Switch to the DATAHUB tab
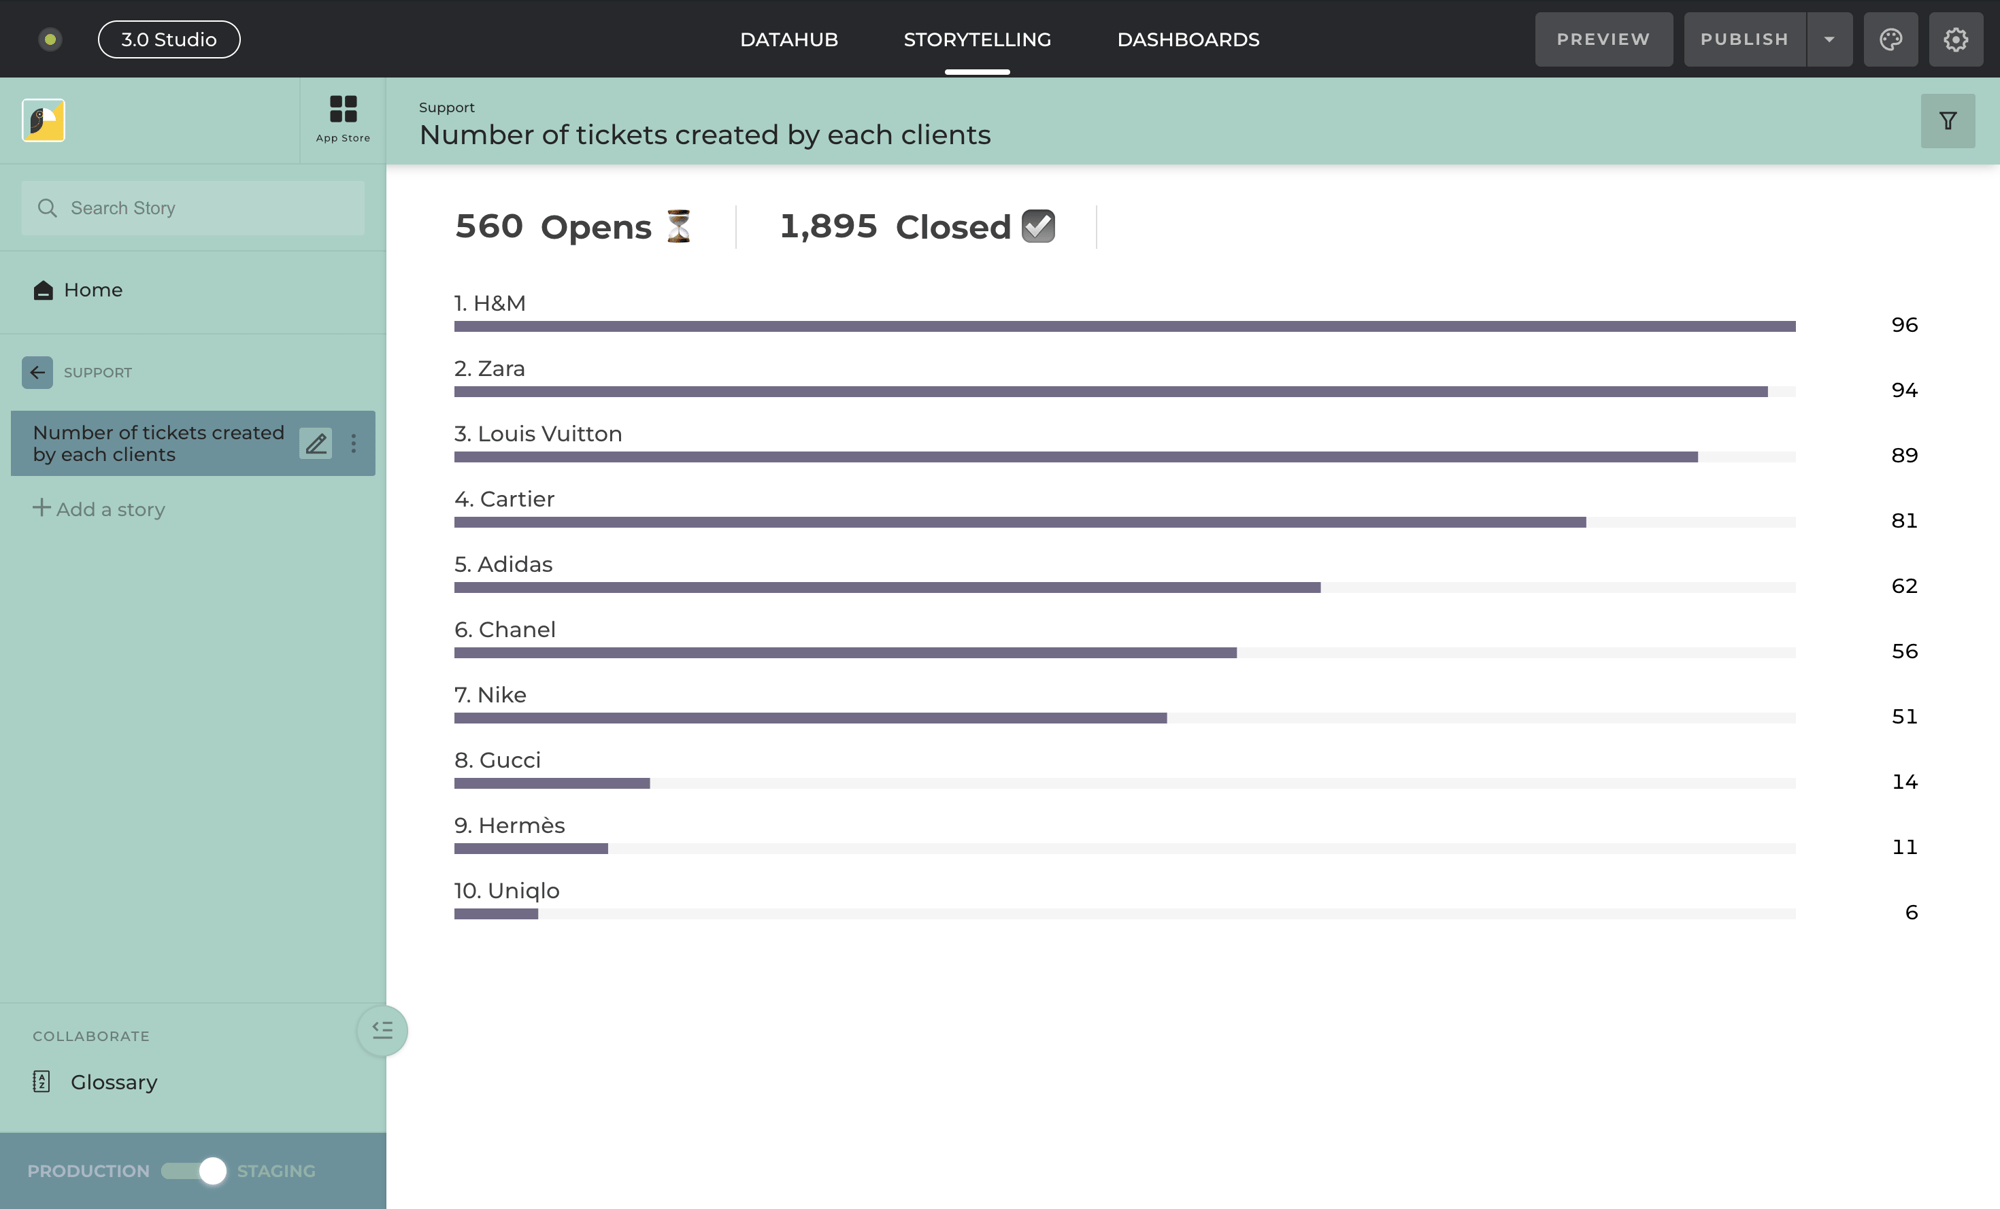 789,39
